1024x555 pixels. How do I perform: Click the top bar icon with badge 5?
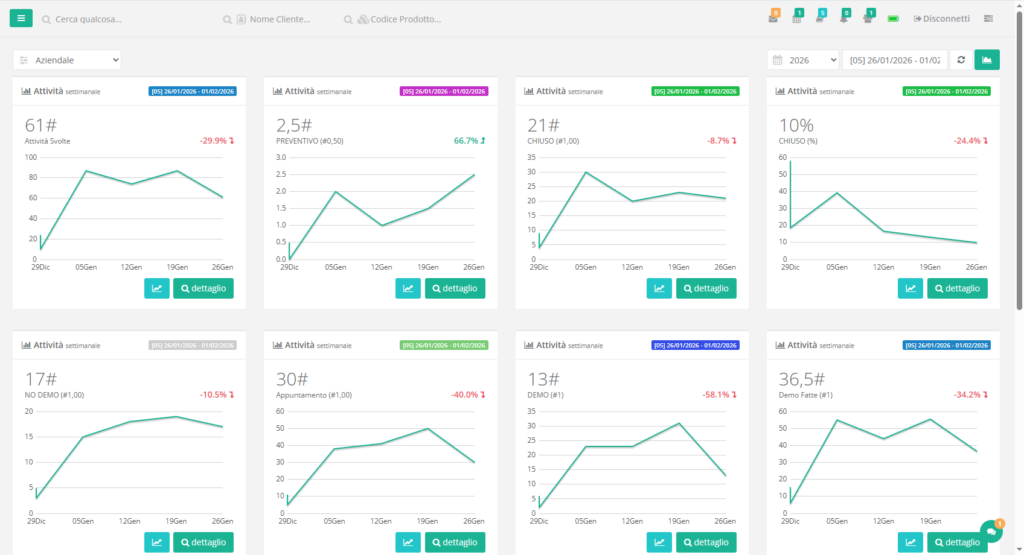click(x=820, y=18)
